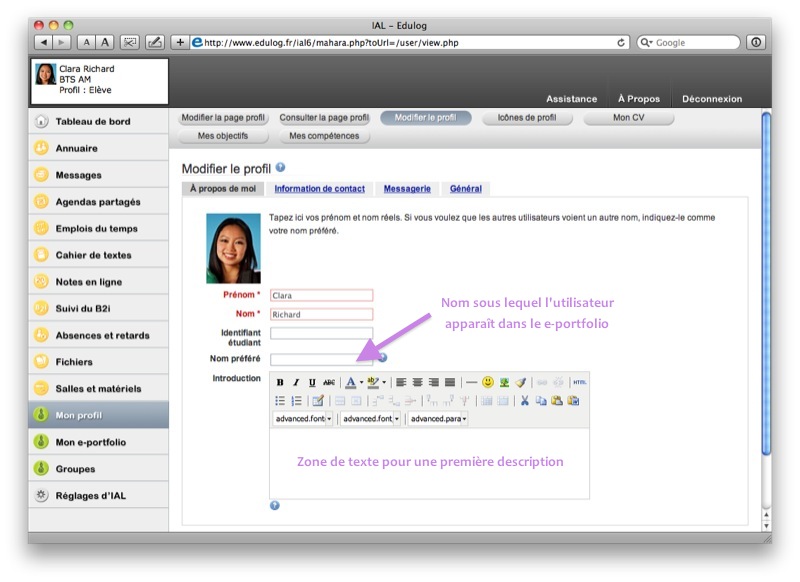Click the cut scissors icon

pos(524,401)
